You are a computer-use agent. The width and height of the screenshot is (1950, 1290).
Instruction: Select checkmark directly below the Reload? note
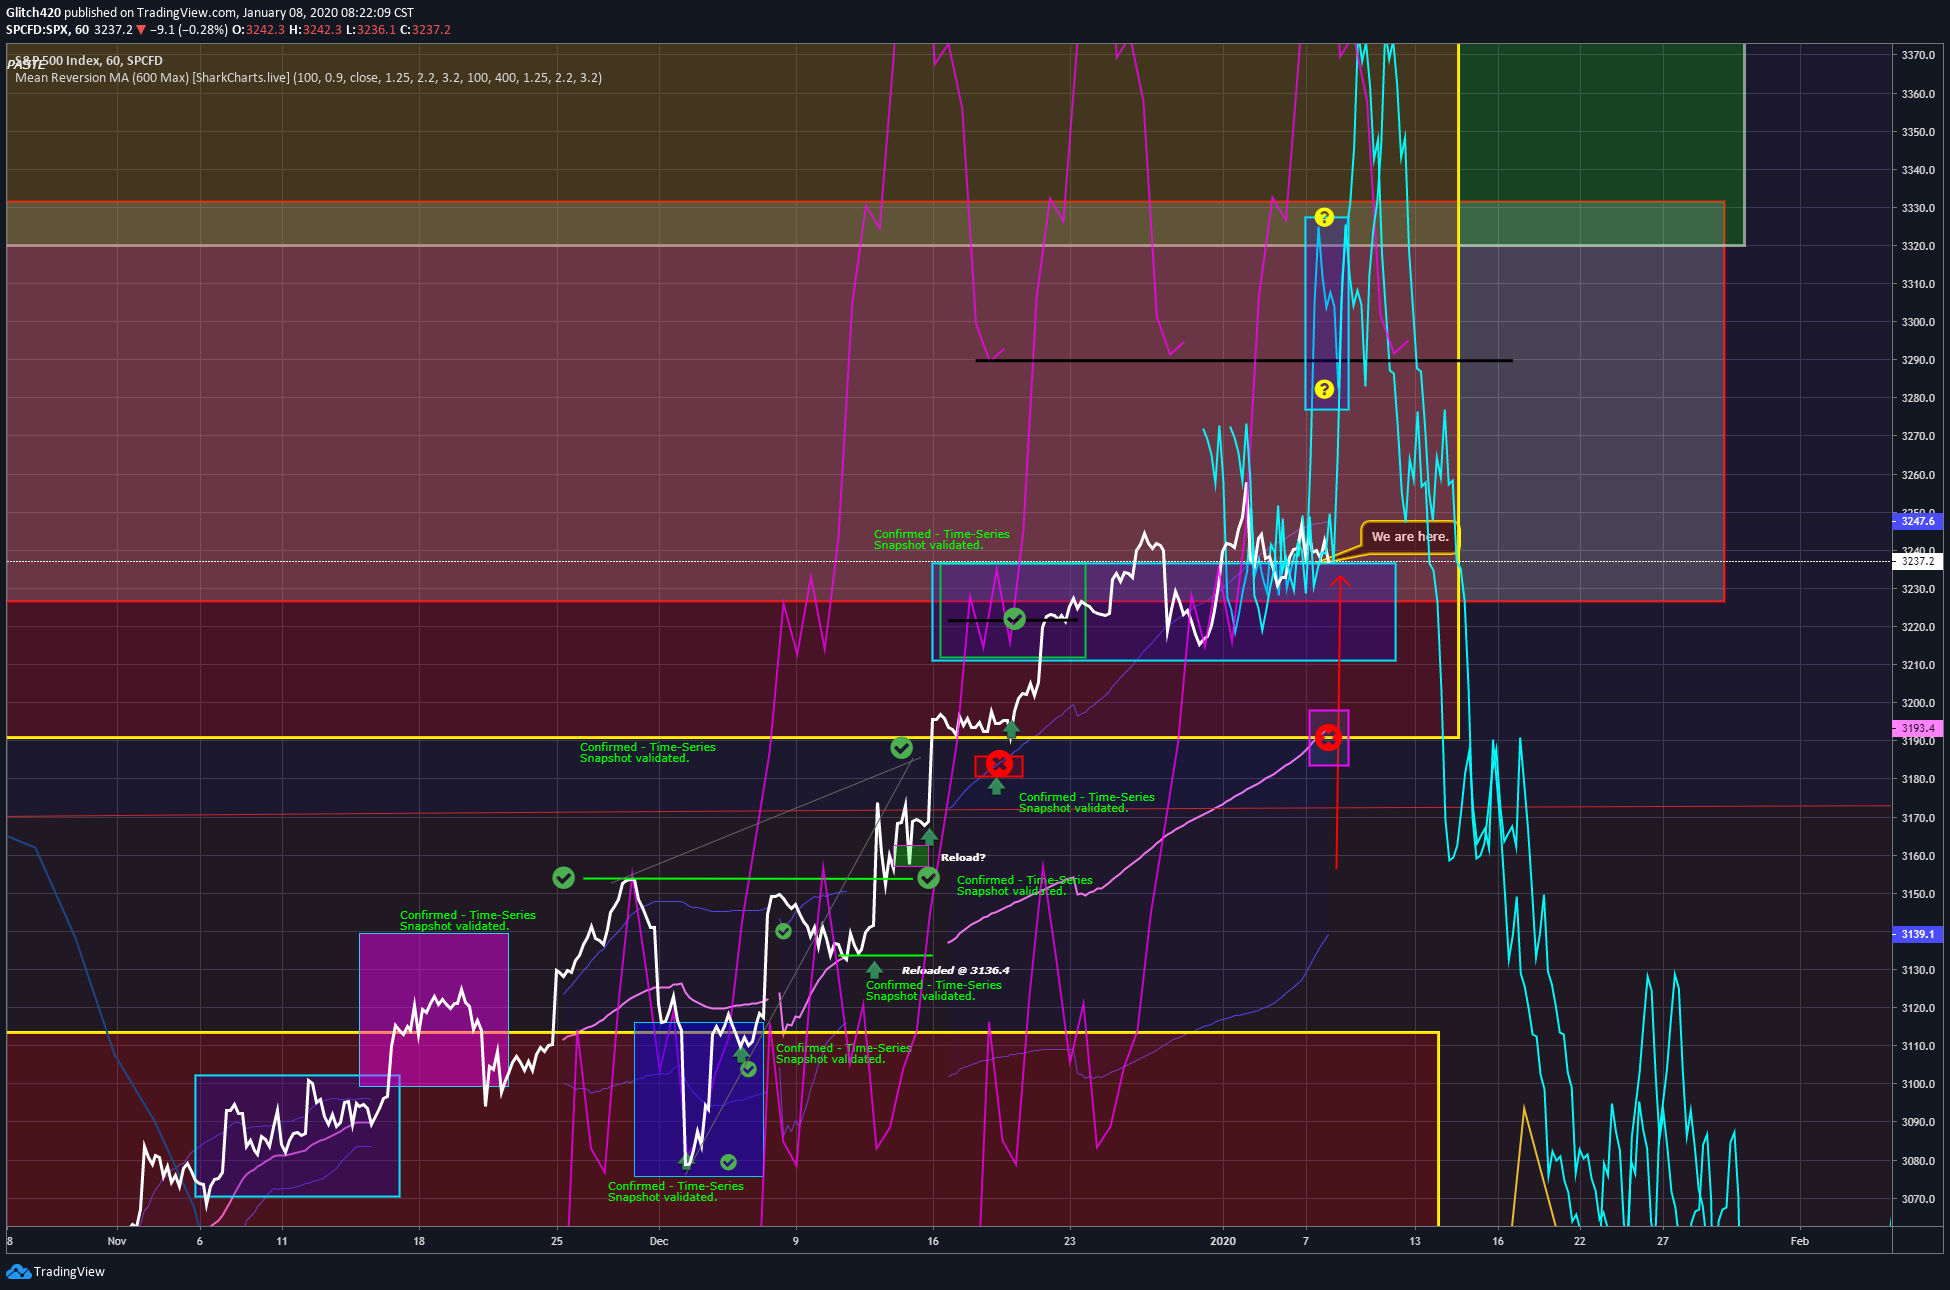pyautogui.click(x=929, y=878)
